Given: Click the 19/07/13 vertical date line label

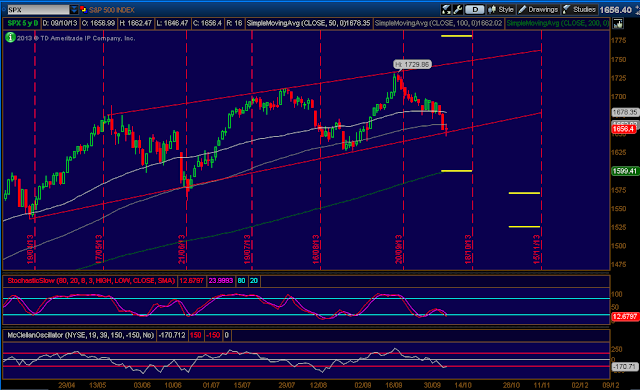Looking at the screenshot, I should point(247,249).
